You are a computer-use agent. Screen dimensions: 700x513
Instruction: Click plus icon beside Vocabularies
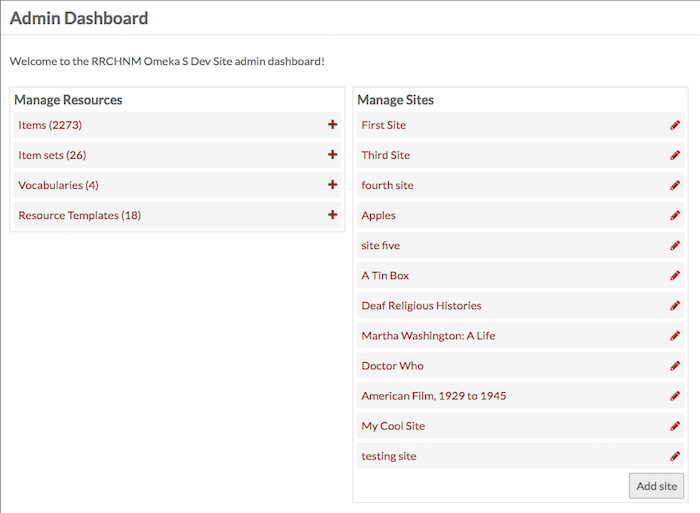(x=332, y=184)
